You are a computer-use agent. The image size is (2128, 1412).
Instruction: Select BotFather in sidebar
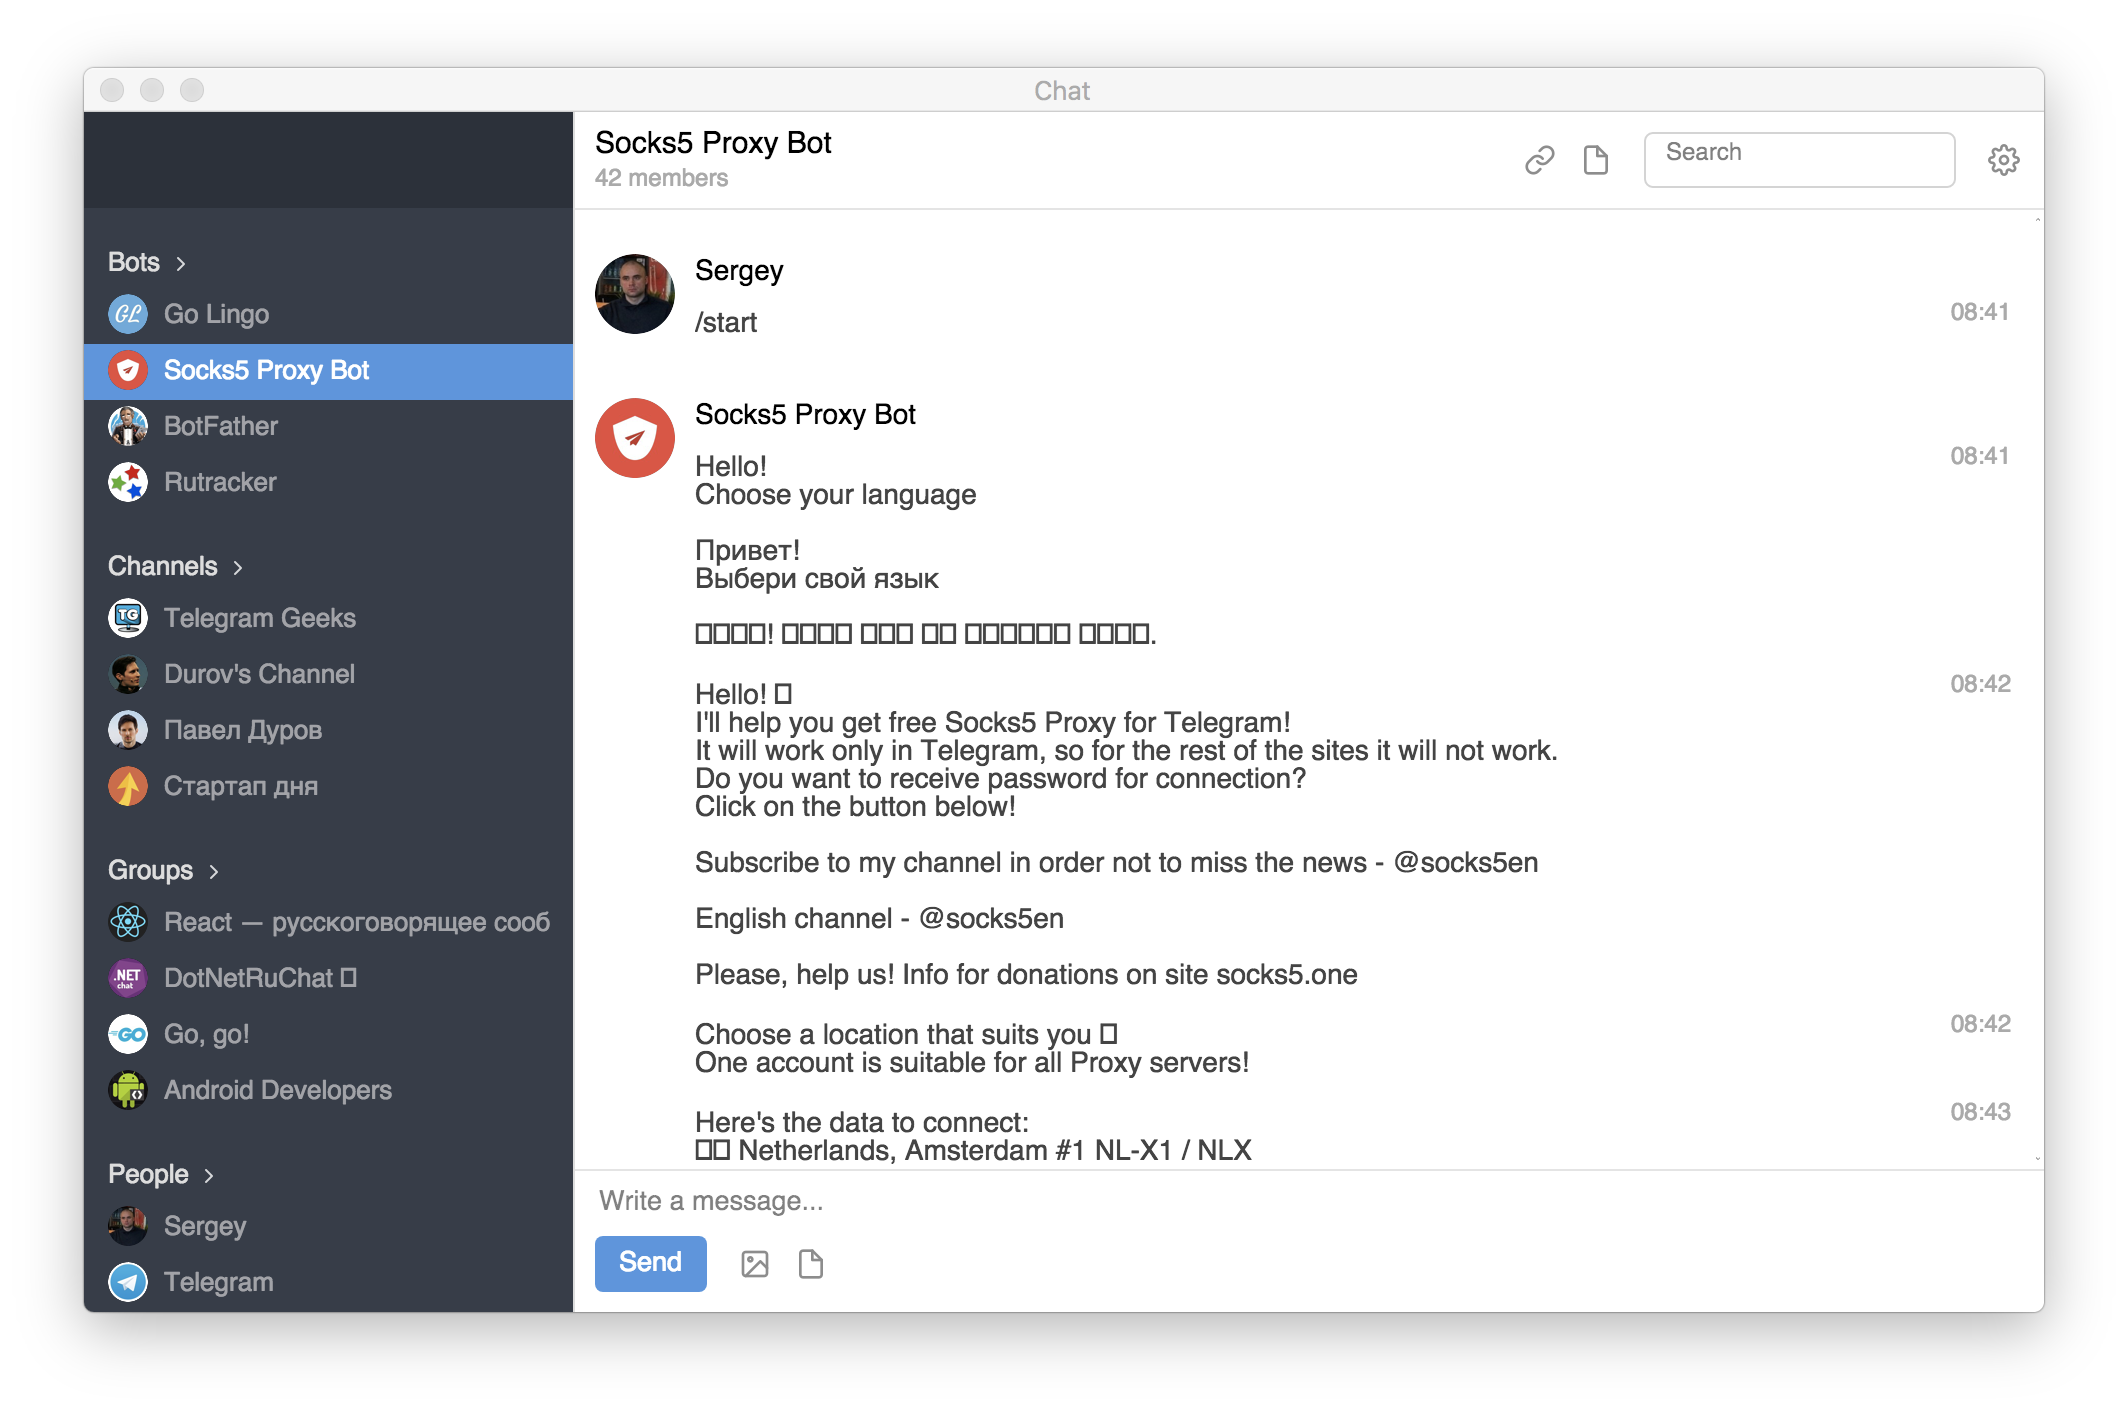click(222, 424)
